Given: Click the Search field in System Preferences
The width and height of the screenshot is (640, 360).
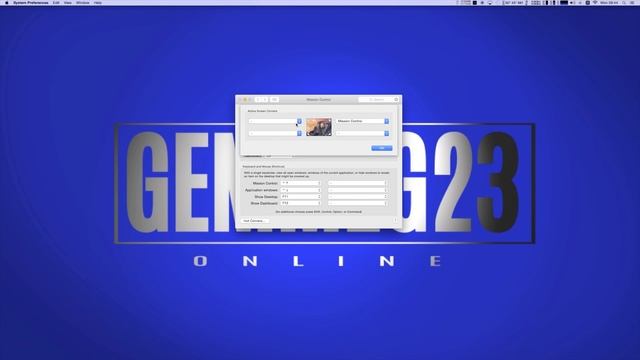Looking at the screenshot, I should coord(378,100).
